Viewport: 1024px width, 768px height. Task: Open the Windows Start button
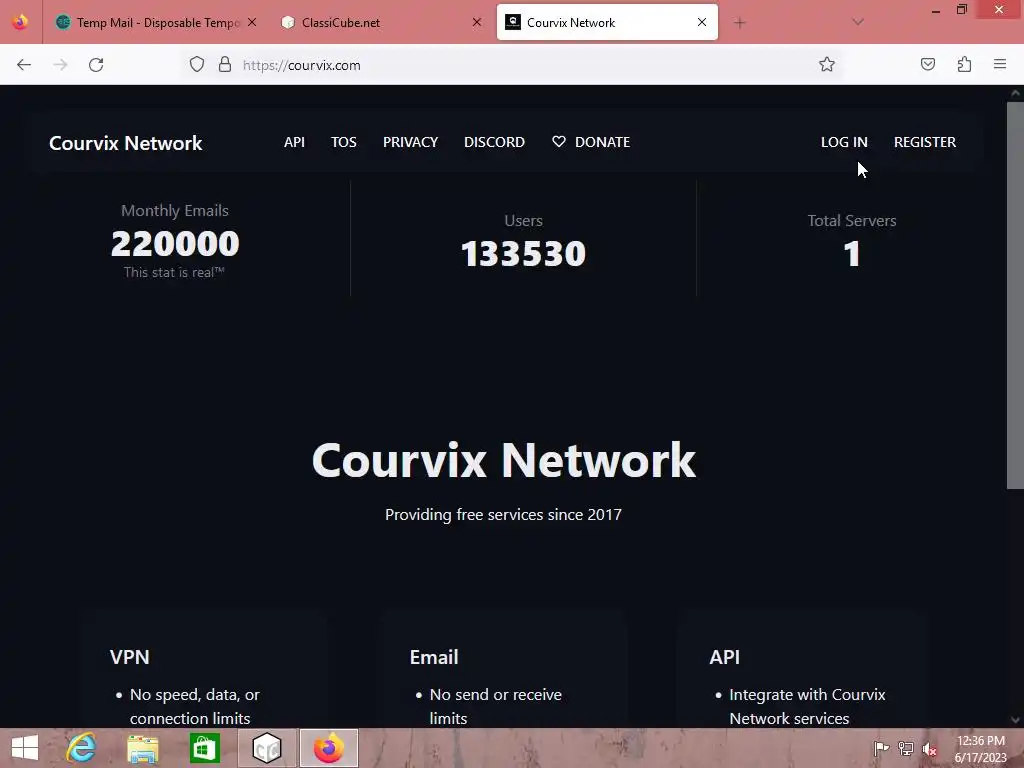coord(25,748)
